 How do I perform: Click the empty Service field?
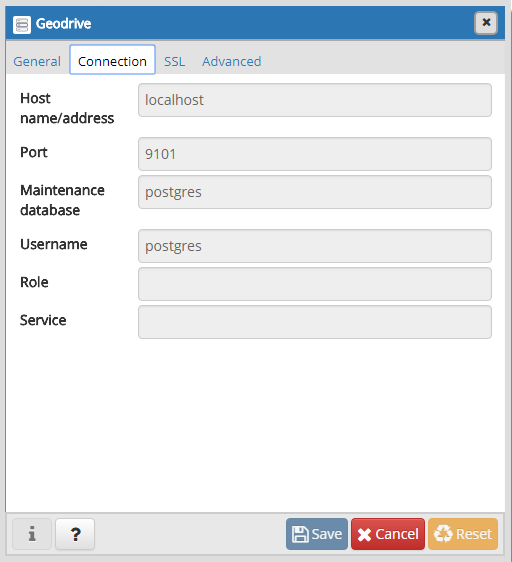click(315, 322)
